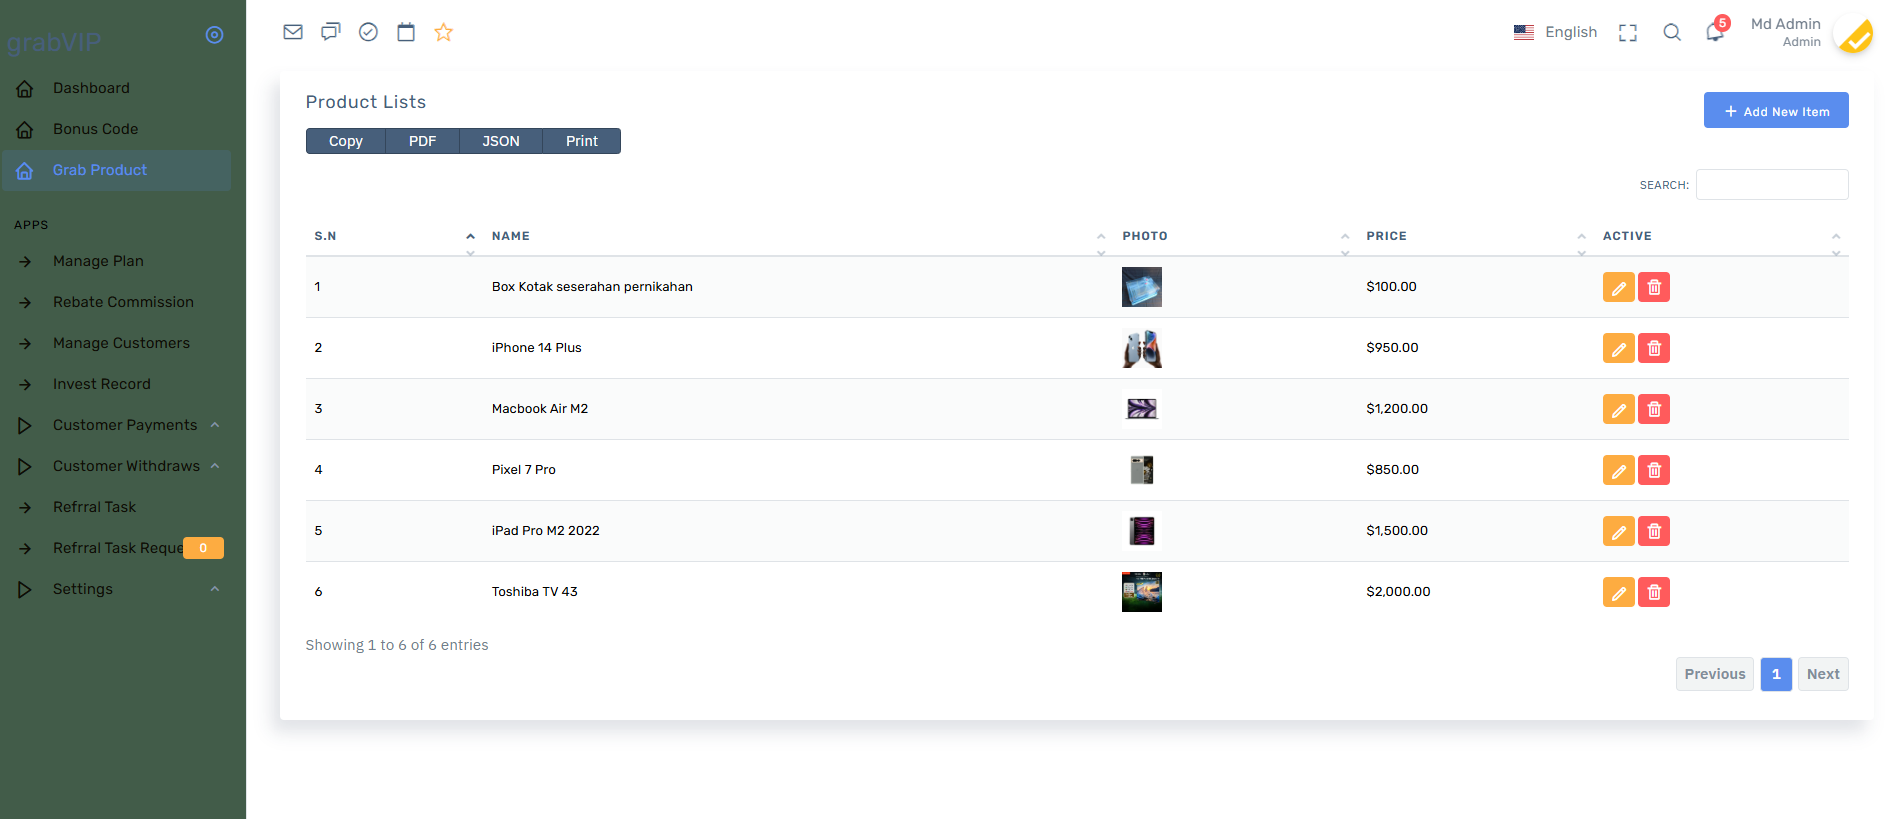Viewport: 1889px width, 819px height.
Task: Open the notifications bell icon
Action: coord(1714,32)
